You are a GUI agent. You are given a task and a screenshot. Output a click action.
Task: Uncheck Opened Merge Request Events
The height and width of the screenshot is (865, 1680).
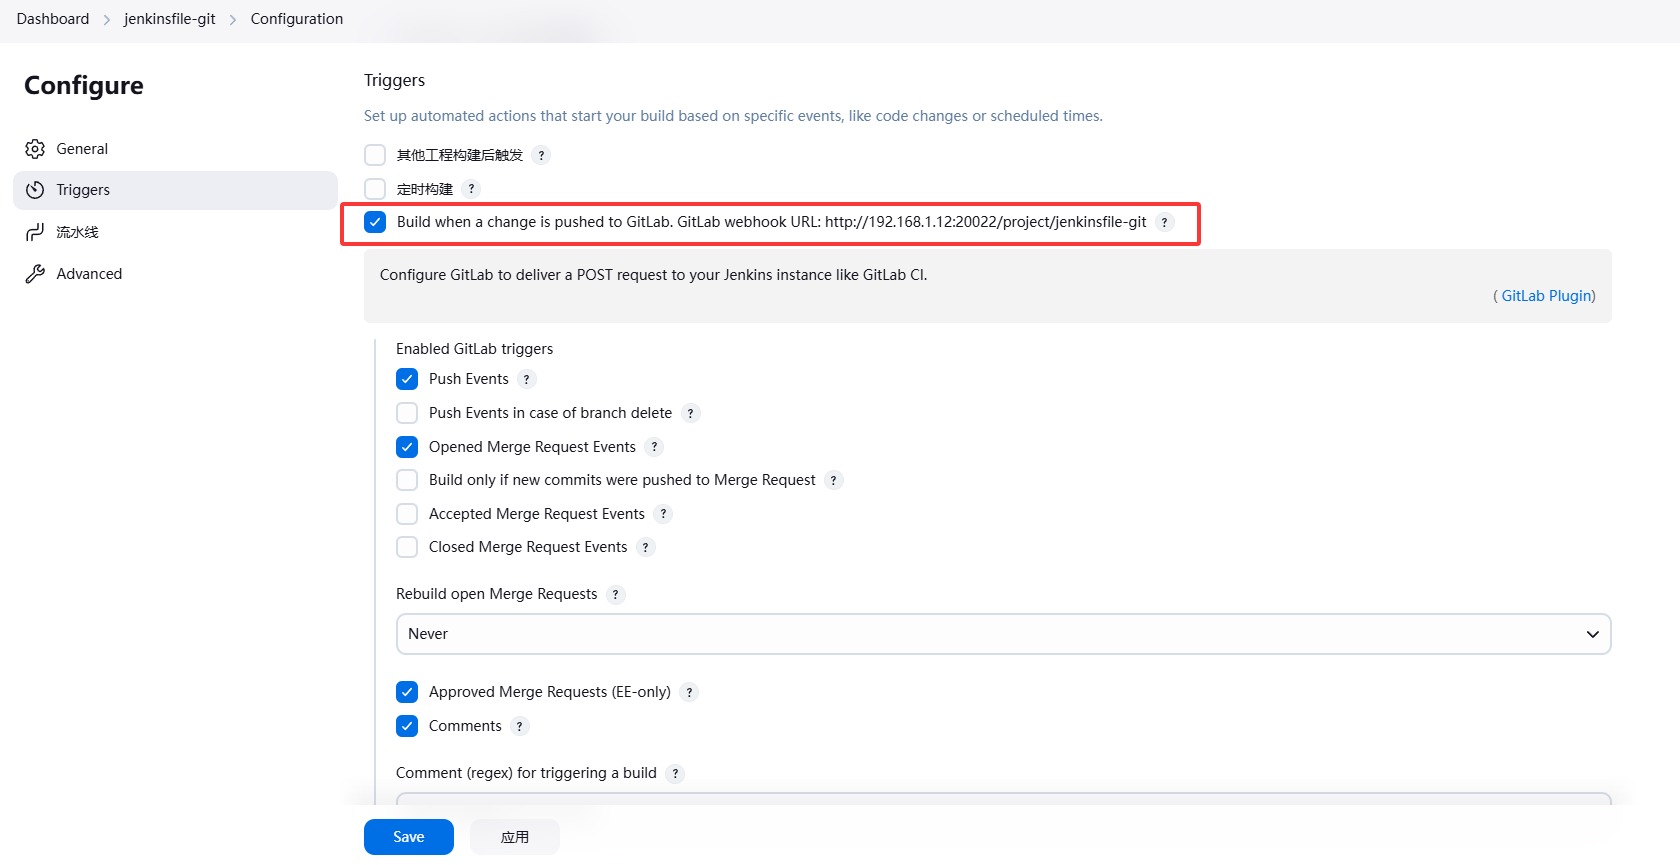tap(407, 447)
